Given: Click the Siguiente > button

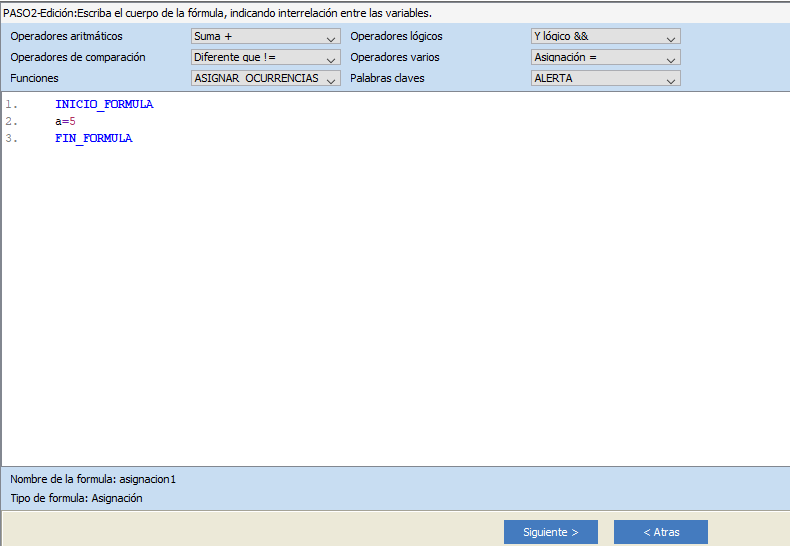Looking at the screenshot, I should [550, 532].
